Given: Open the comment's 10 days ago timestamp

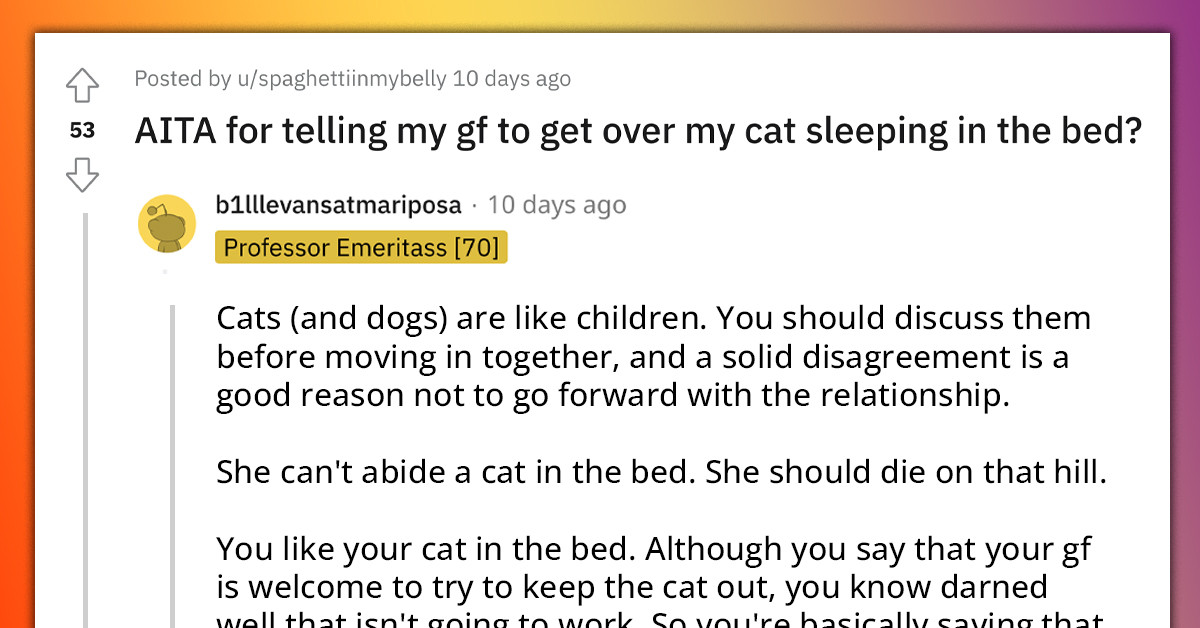Looking at the screenshot, I should coord(556,204).
